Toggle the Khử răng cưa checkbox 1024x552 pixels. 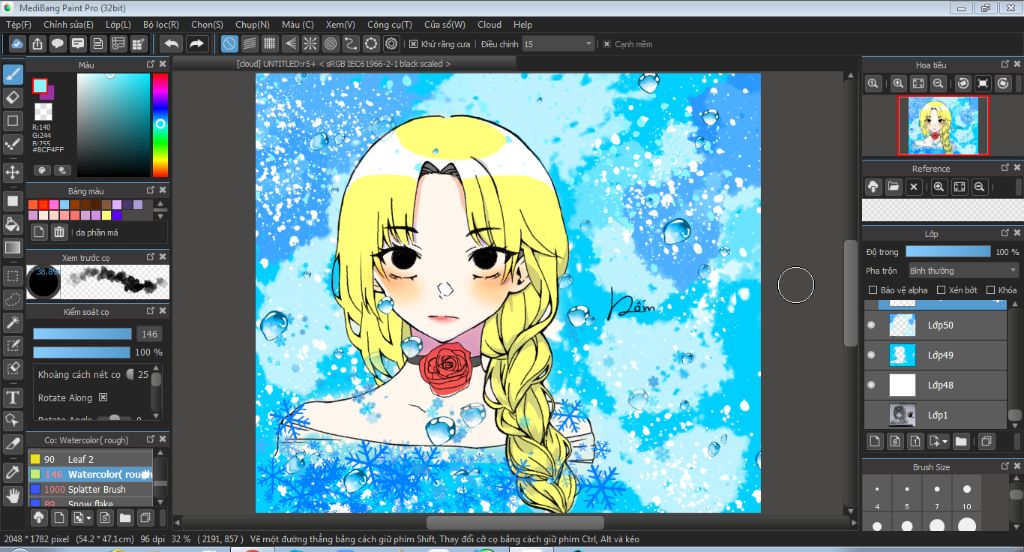tap(413, 44)
